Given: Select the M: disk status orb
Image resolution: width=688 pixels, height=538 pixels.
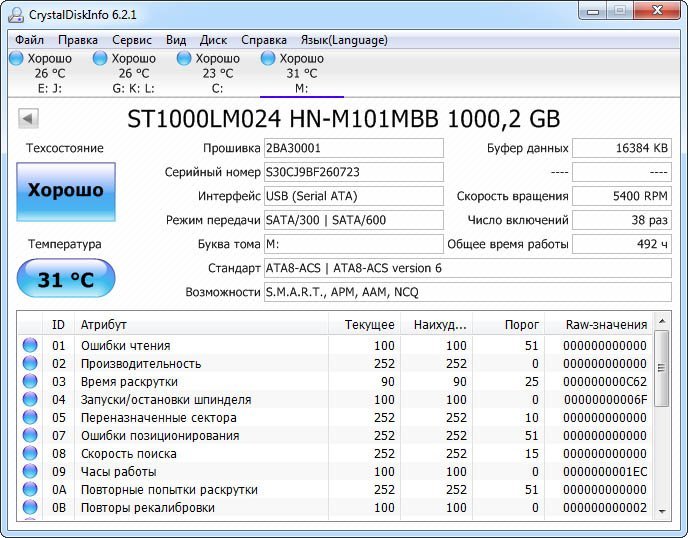Looking at the screenshot, I should point(268,59).
